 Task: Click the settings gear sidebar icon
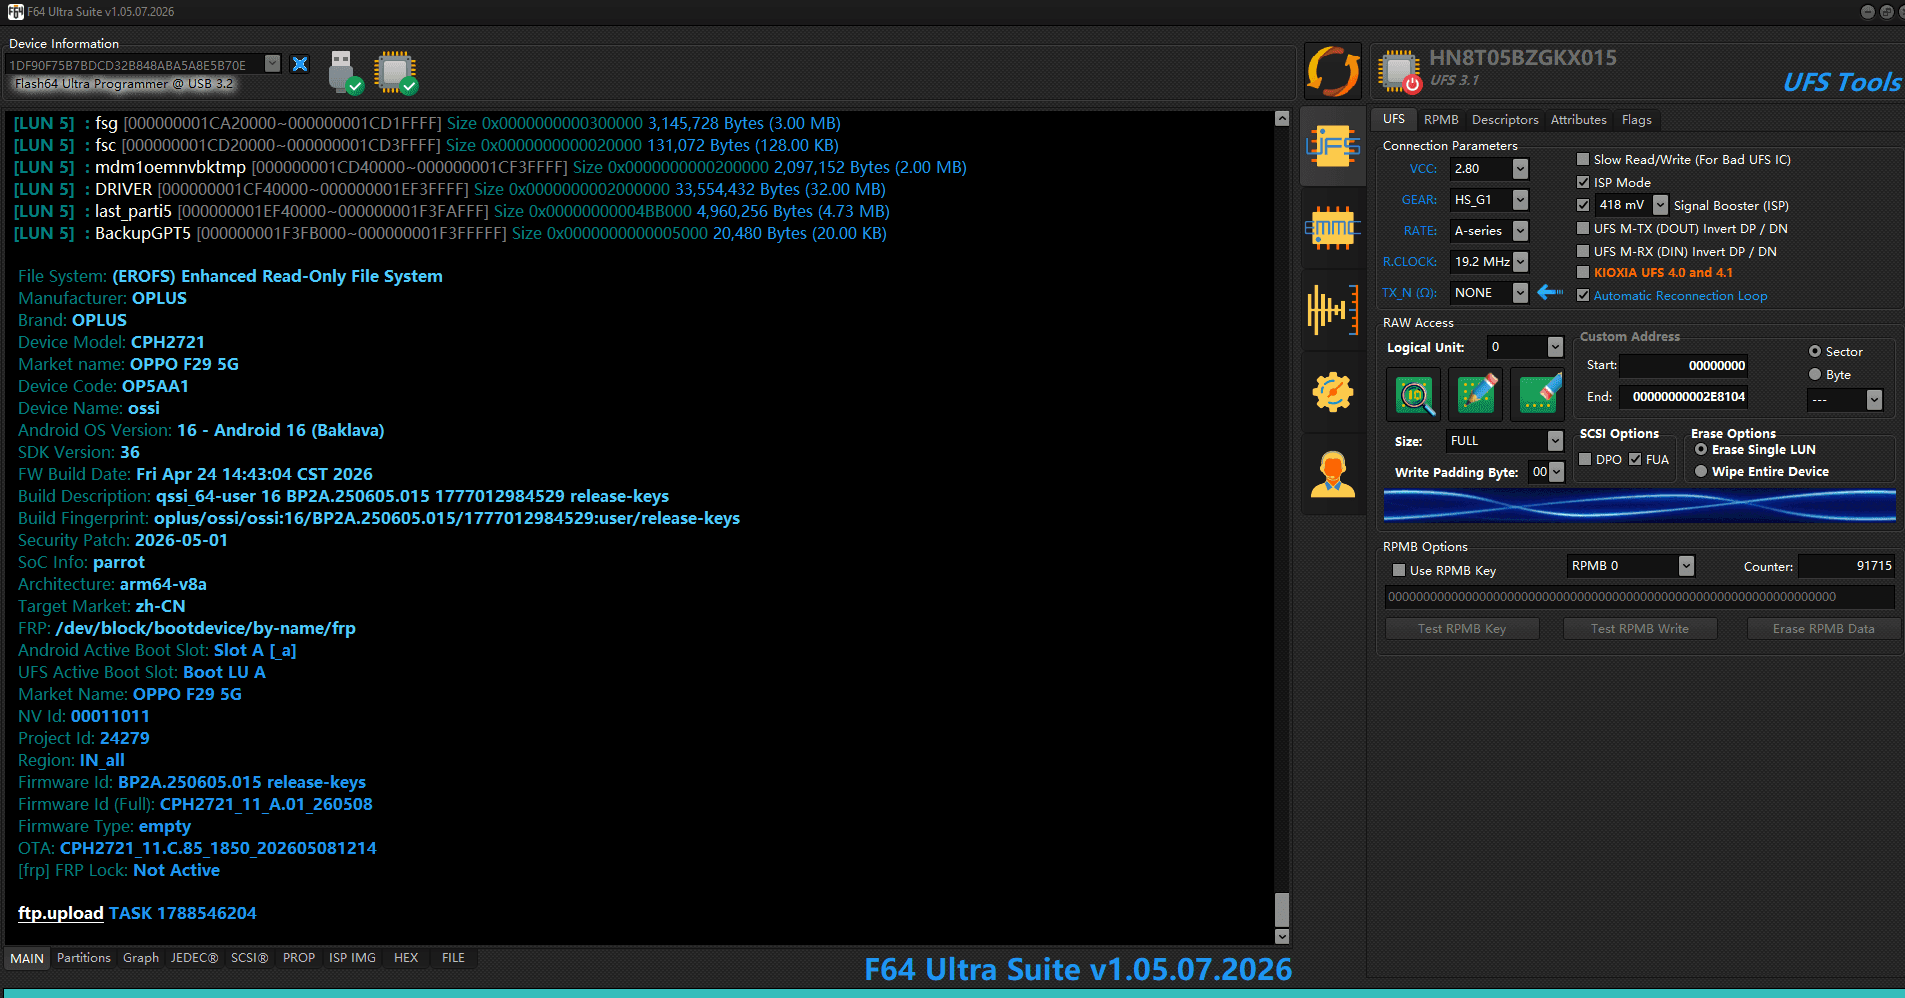point(1333,392)
